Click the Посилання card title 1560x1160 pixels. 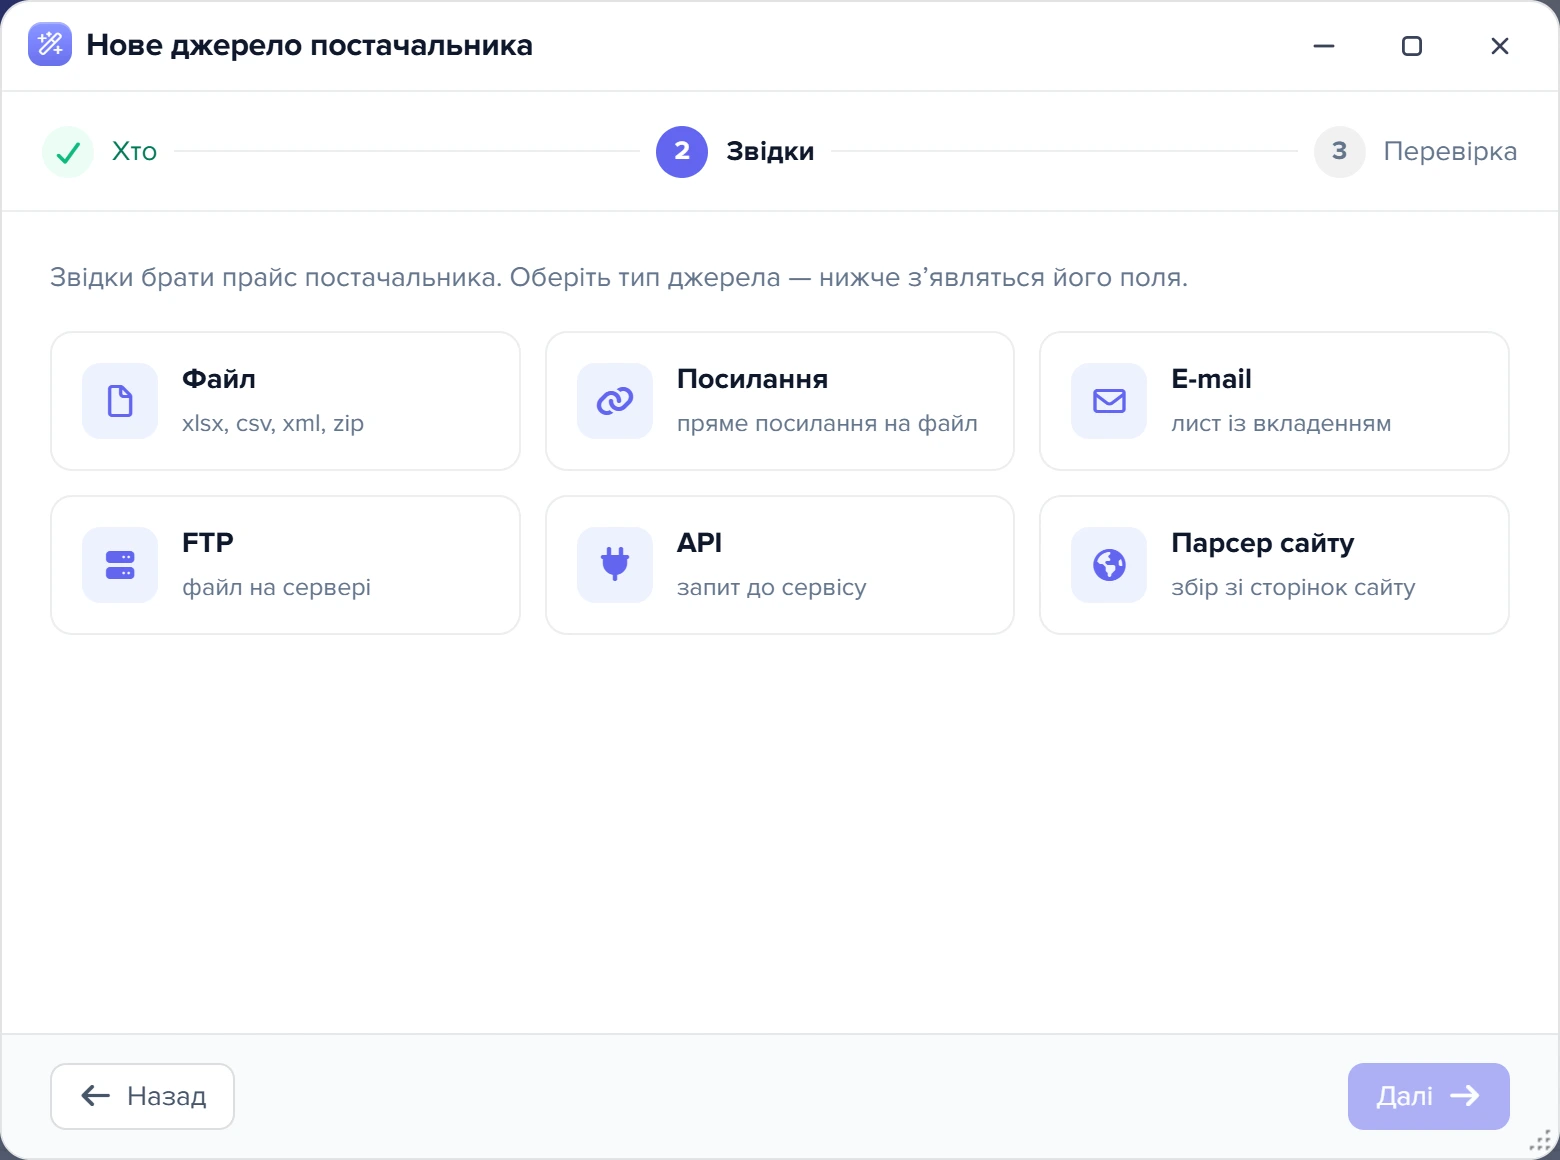[x=753, y=379]
